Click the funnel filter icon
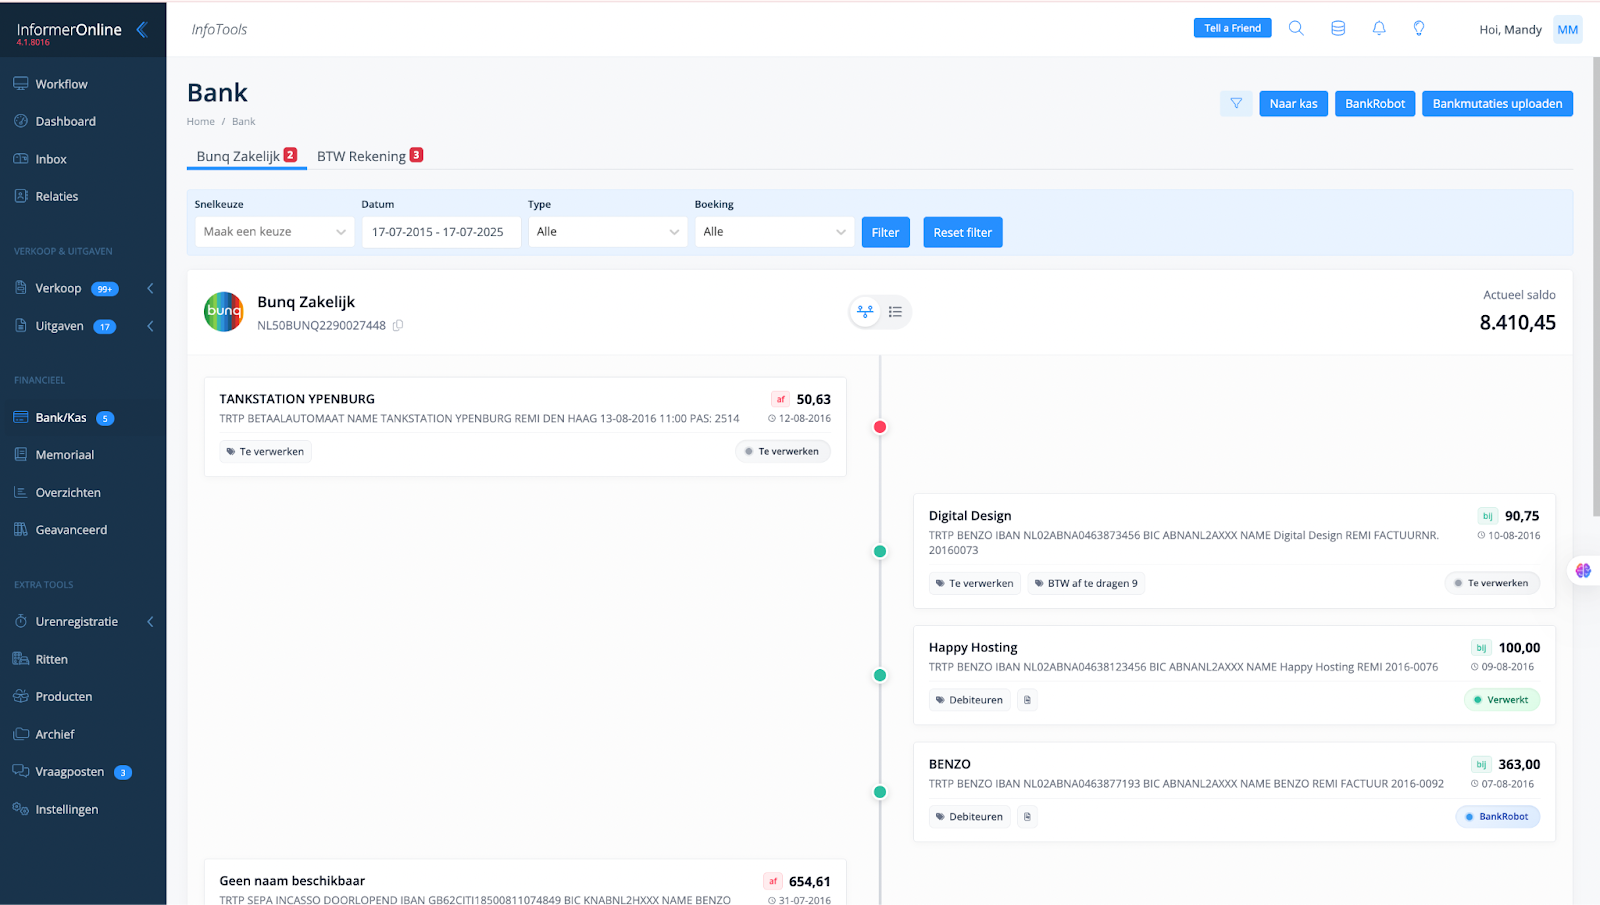1600x905 pixels. pos(1236,103)
